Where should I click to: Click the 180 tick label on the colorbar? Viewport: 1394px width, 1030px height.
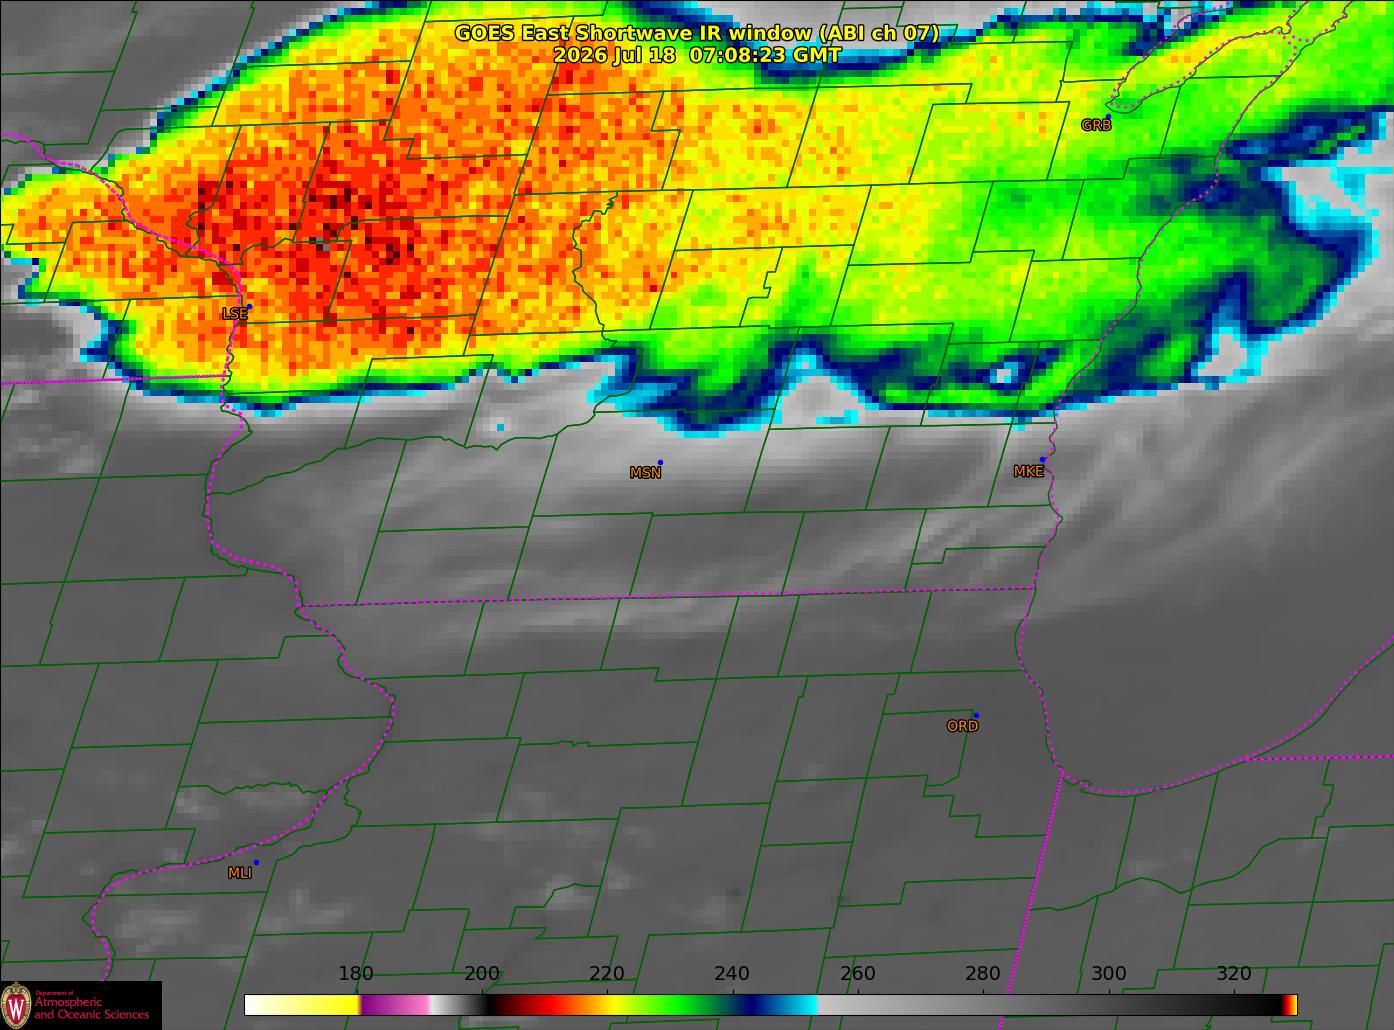356,974
